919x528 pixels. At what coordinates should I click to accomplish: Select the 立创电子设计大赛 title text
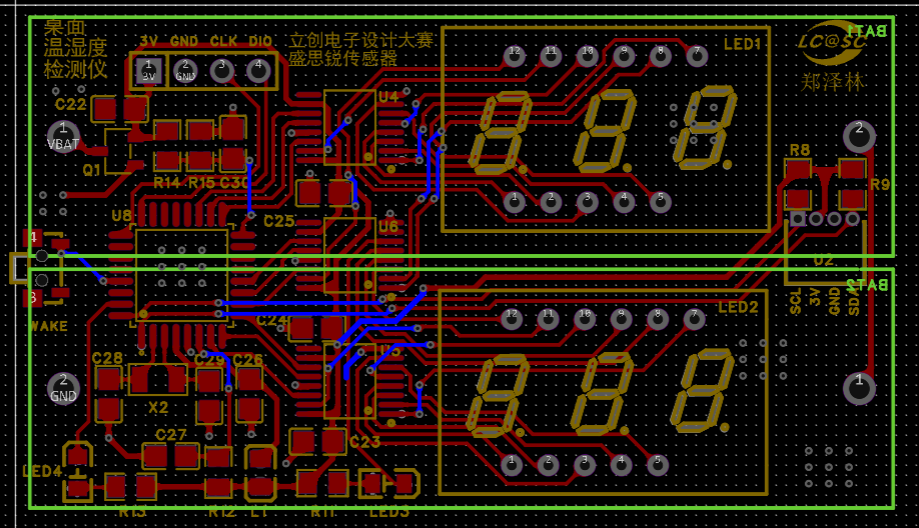(361, 40)
